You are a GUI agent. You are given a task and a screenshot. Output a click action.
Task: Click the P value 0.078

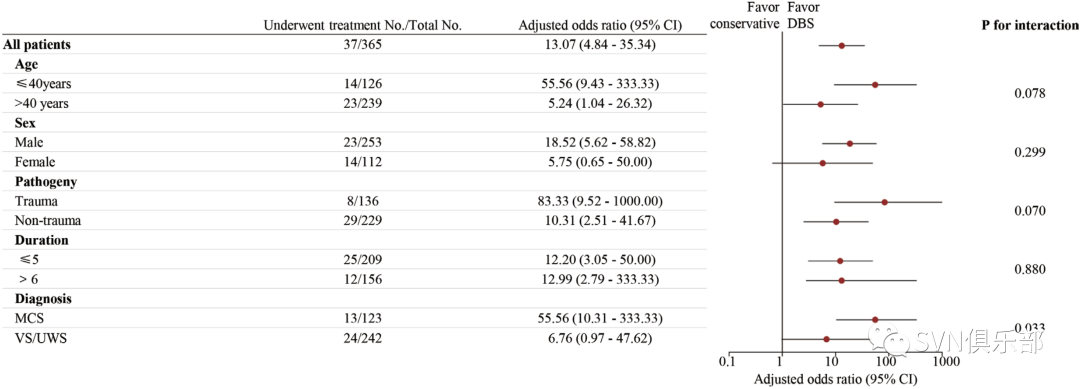(1030, 94)
